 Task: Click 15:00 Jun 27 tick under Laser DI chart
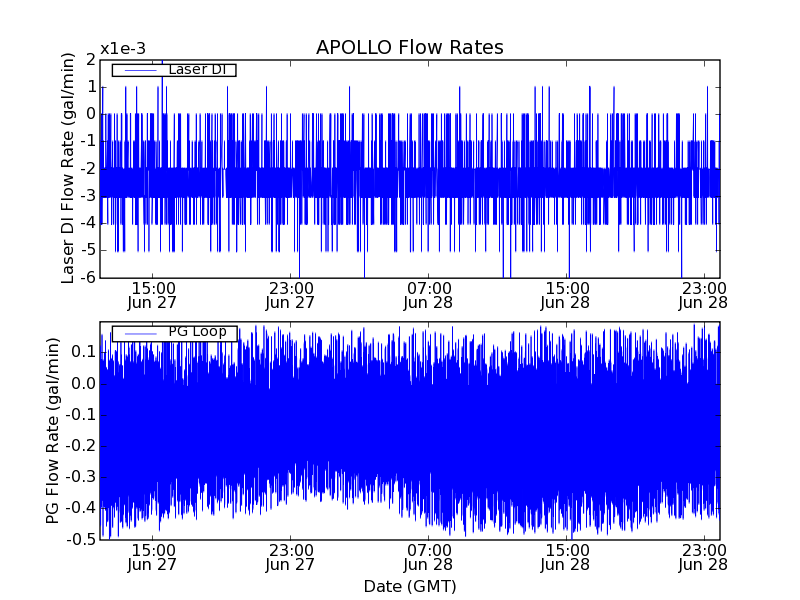[152, 295]
